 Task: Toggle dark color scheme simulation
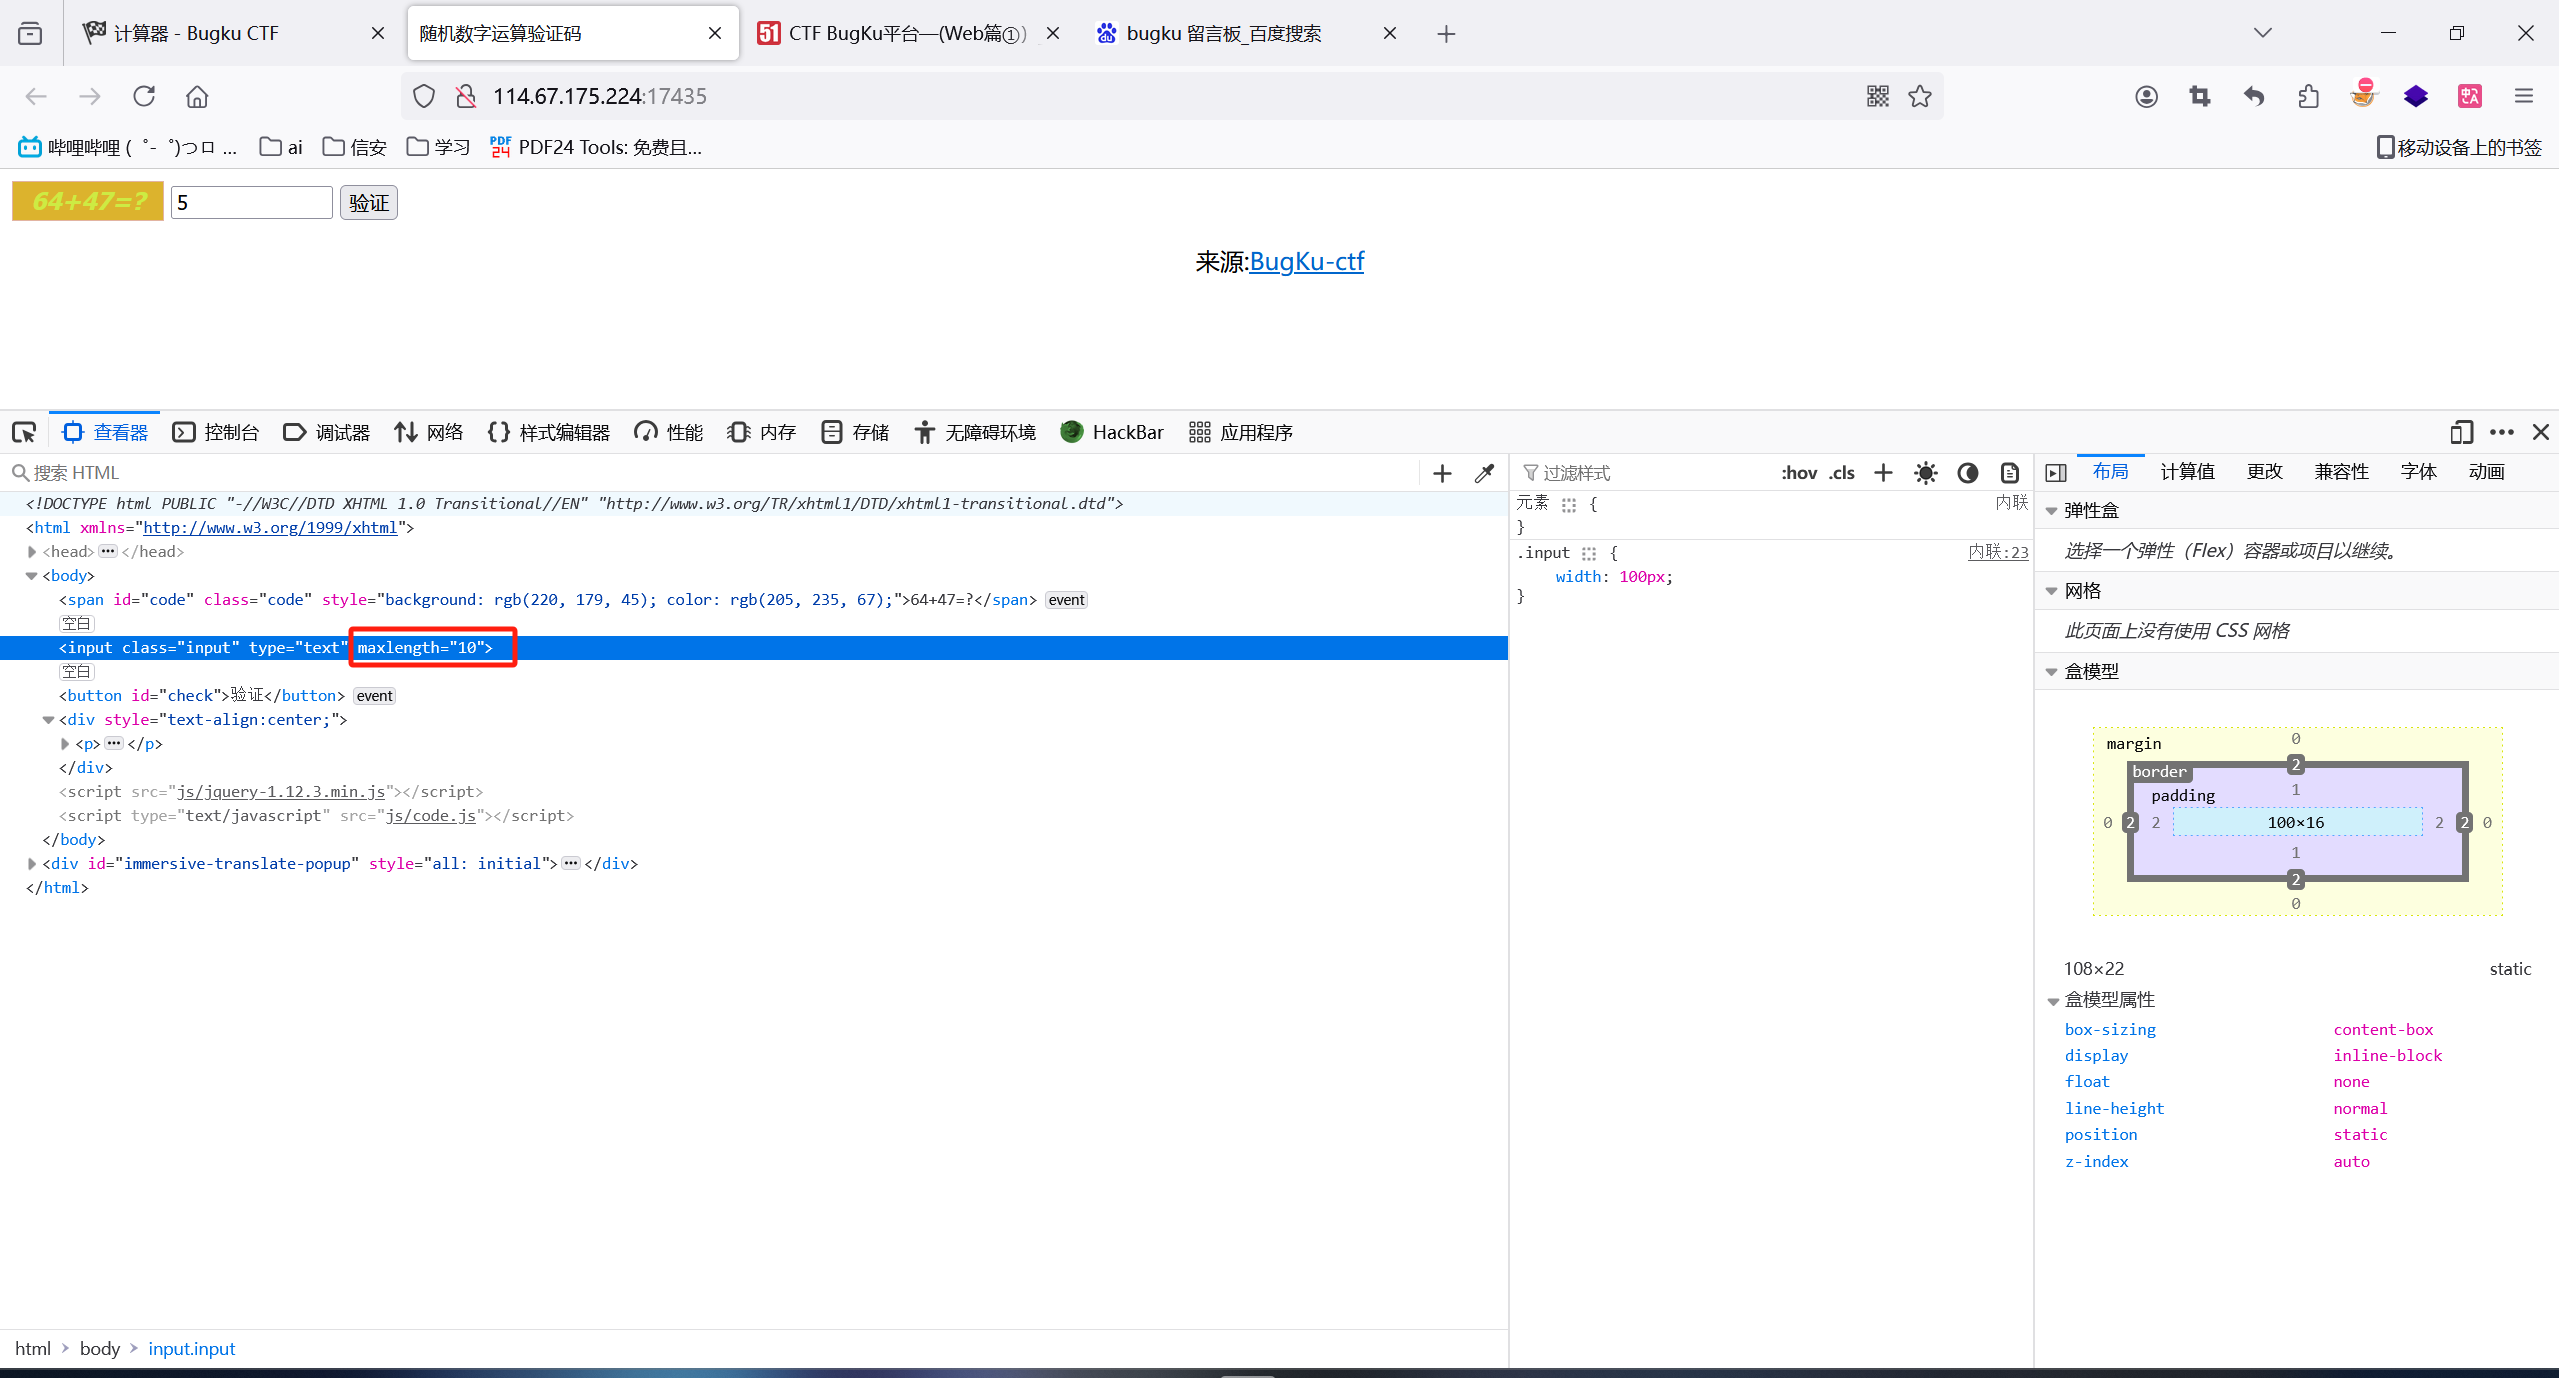(1967, 472)
